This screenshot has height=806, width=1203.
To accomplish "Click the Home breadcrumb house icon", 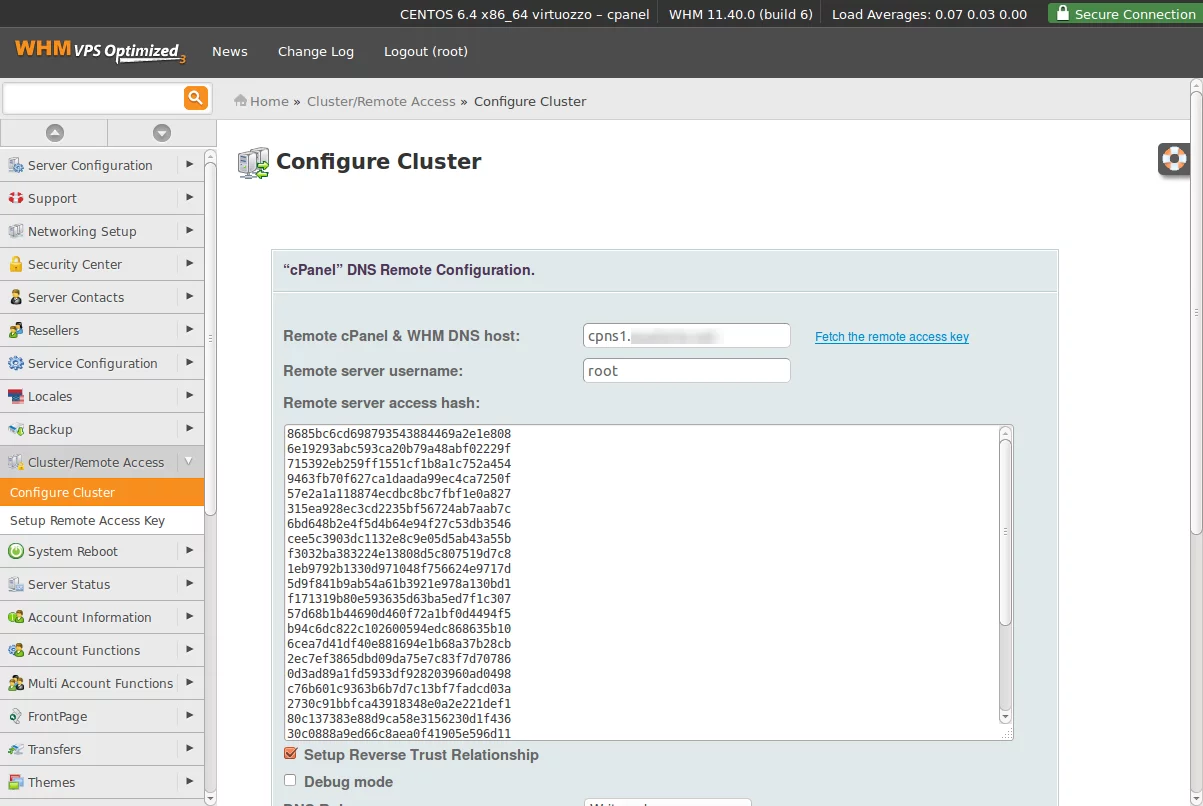I will click(x=240, y=100).
